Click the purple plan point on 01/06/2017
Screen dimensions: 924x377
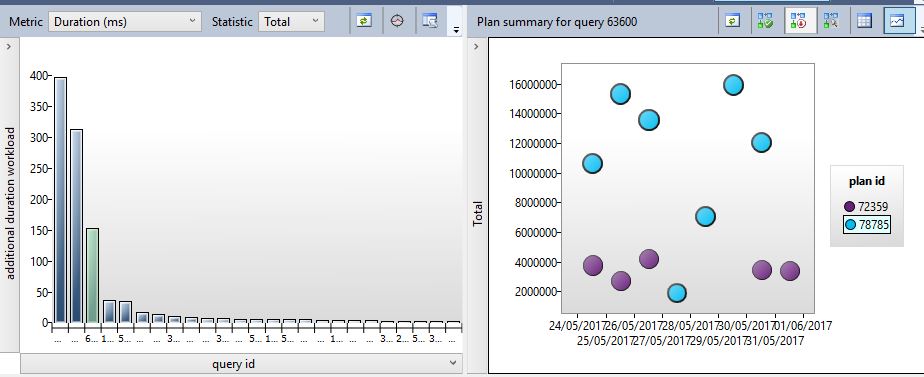tap(790, 271)
